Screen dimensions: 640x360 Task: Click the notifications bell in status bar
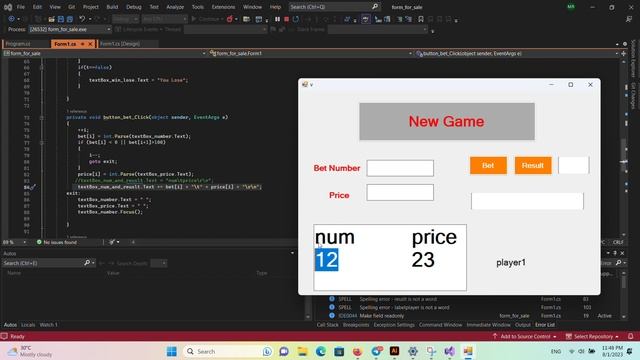(631, 336)
